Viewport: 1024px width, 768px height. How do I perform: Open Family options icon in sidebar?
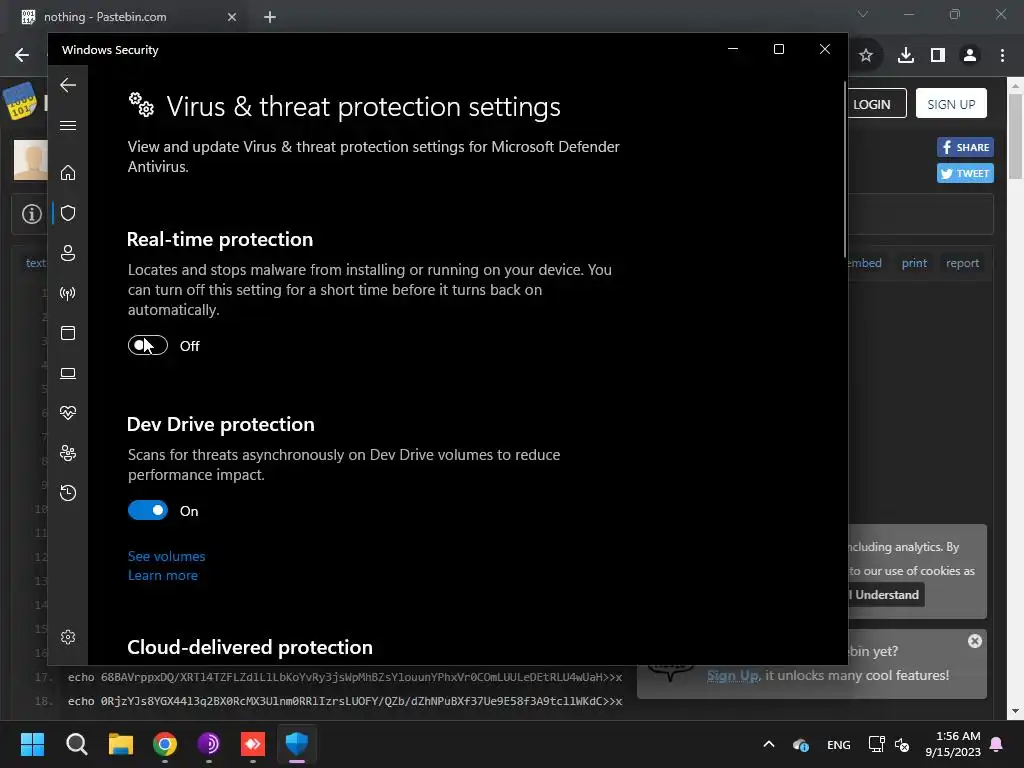coord(68,453)
